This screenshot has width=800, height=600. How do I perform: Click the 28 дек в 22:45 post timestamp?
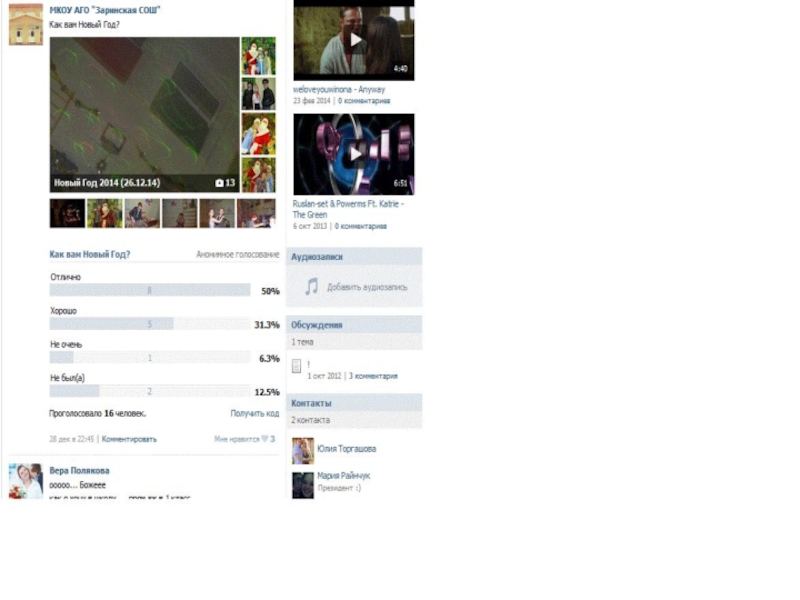pyautogui.click(x=71, y=439)
